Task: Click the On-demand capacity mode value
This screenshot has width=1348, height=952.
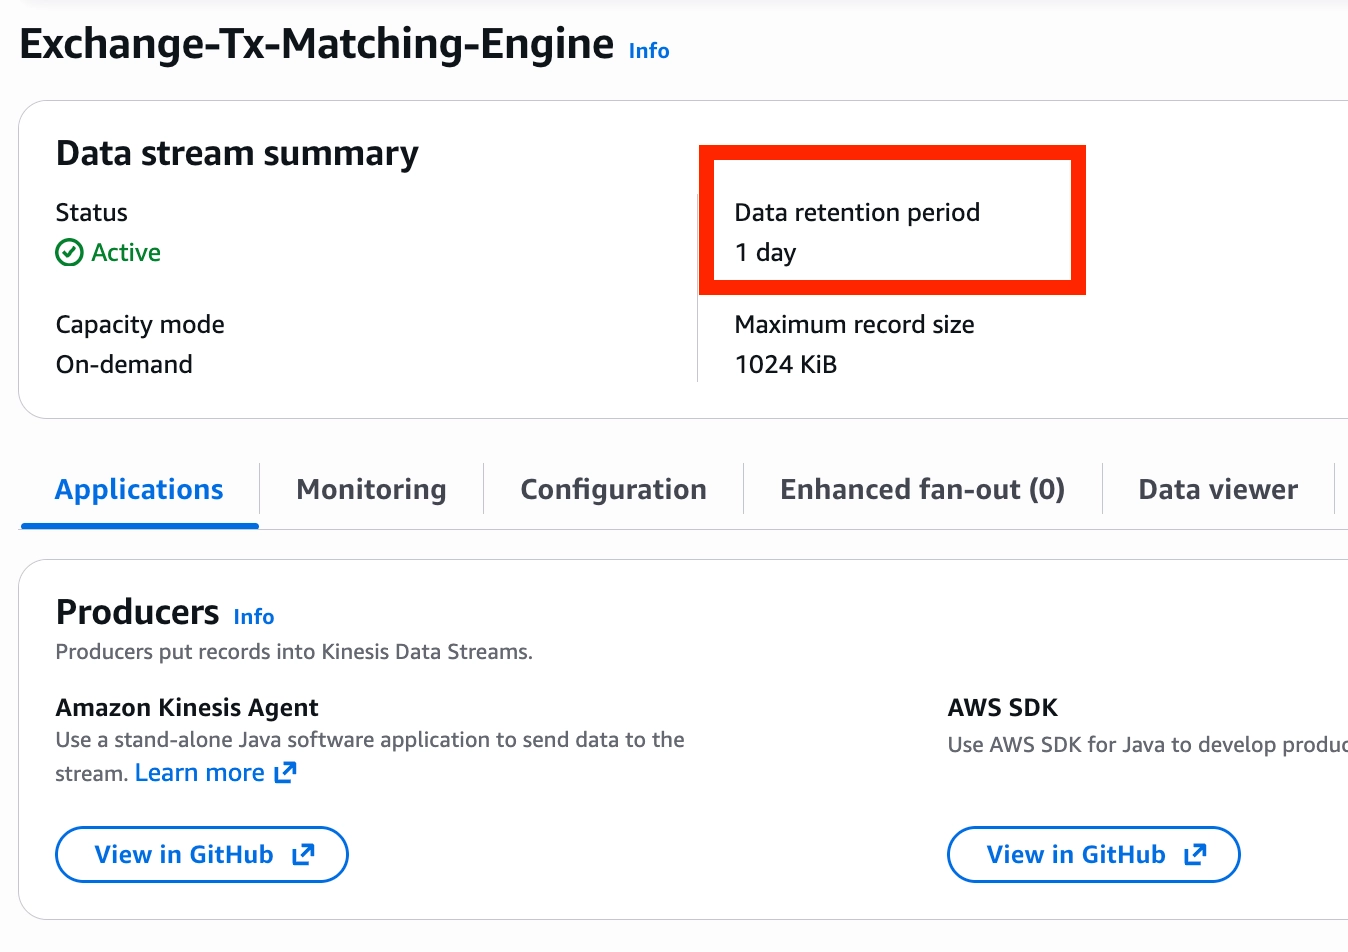Action: coord(124,365)
